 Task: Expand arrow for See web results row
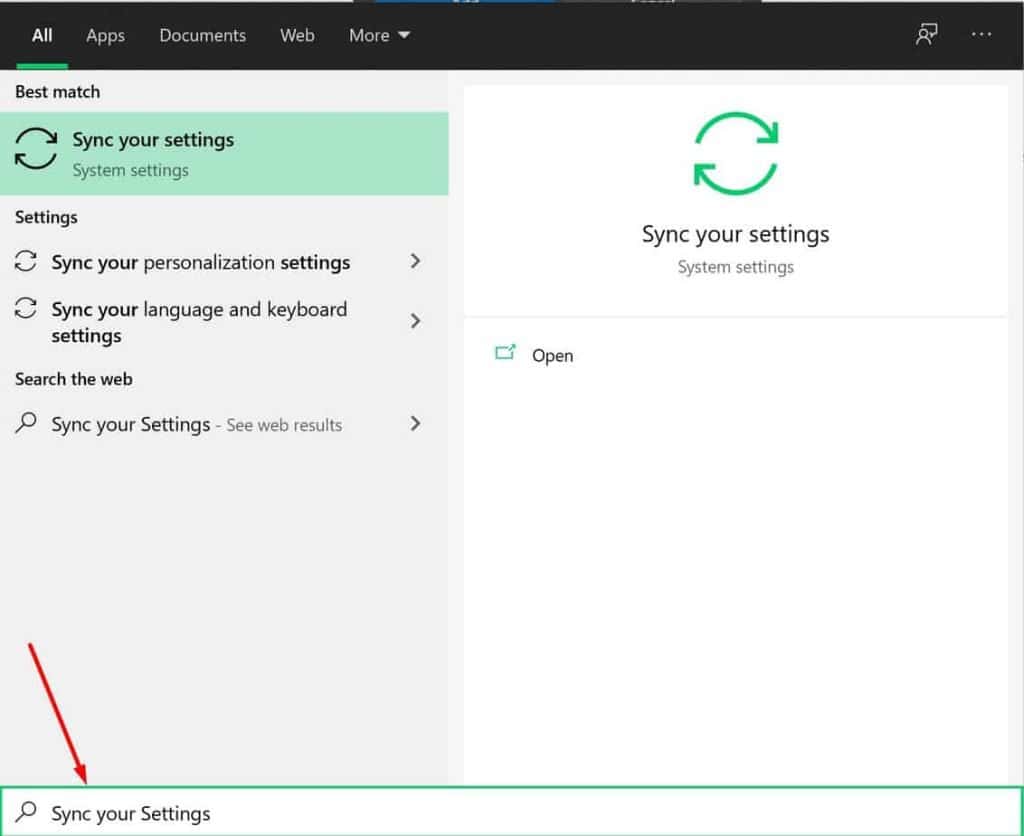415,424
